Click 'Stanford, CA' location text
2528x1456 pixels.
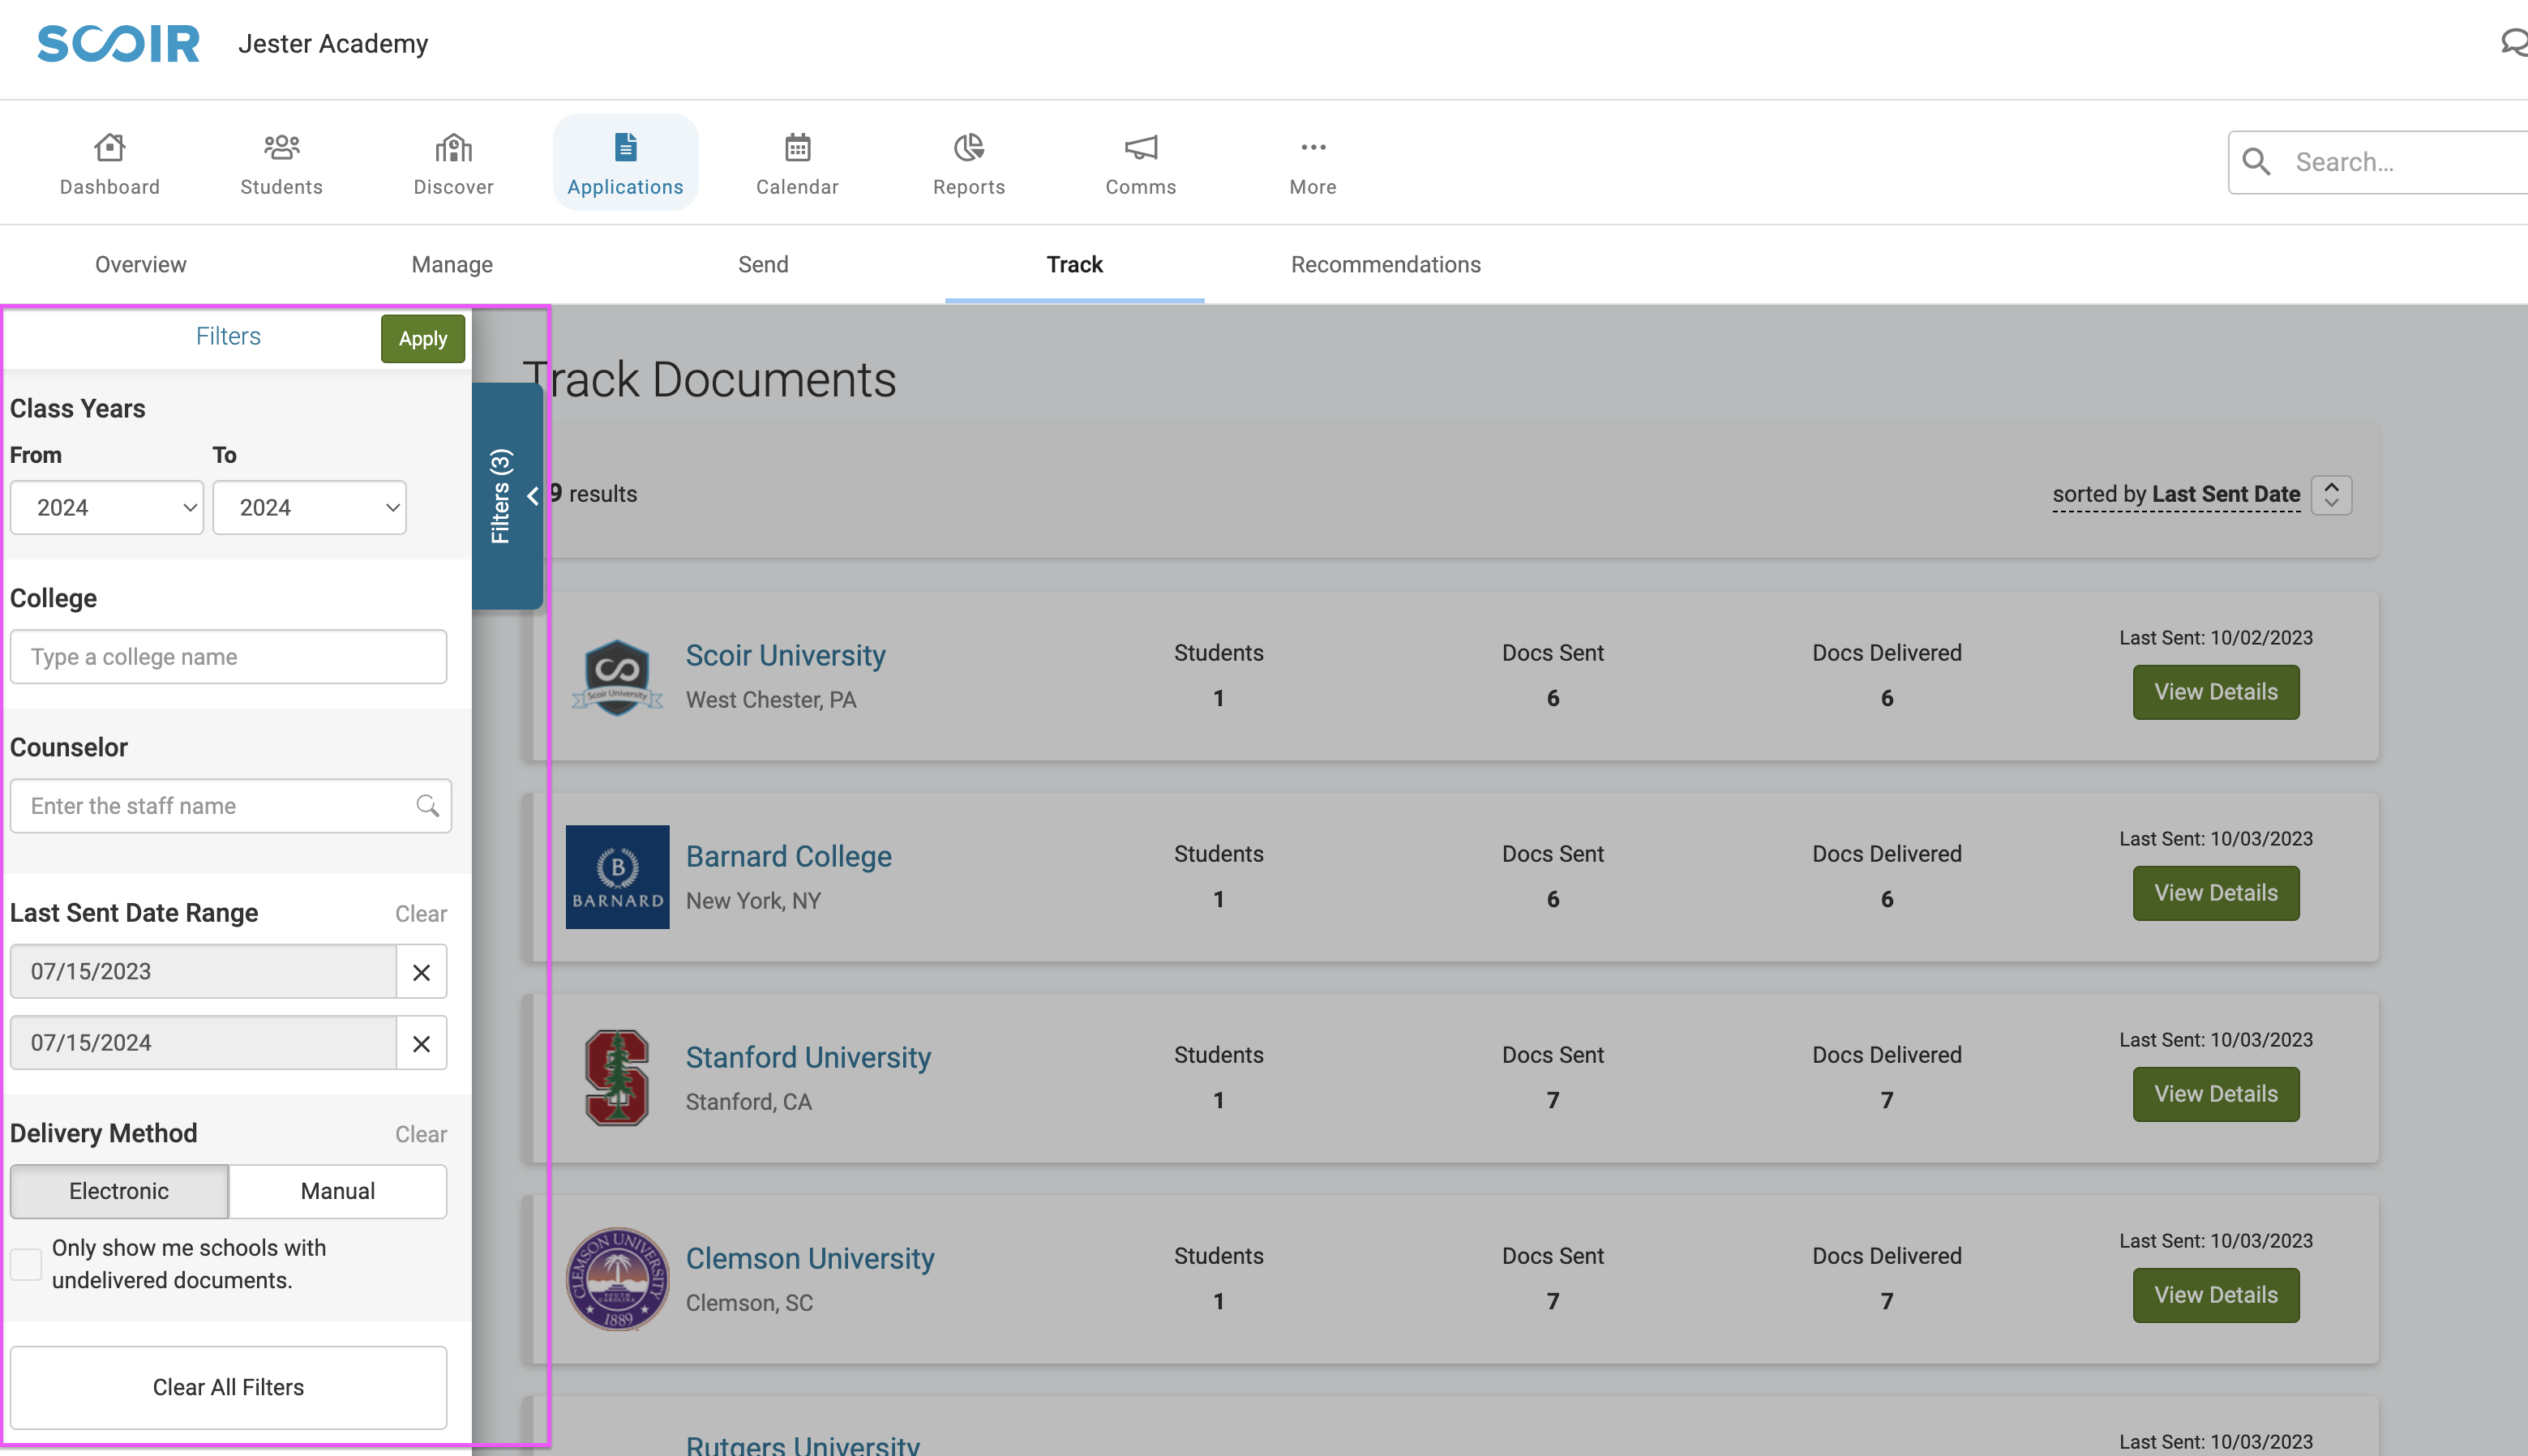click(749, 1102)
